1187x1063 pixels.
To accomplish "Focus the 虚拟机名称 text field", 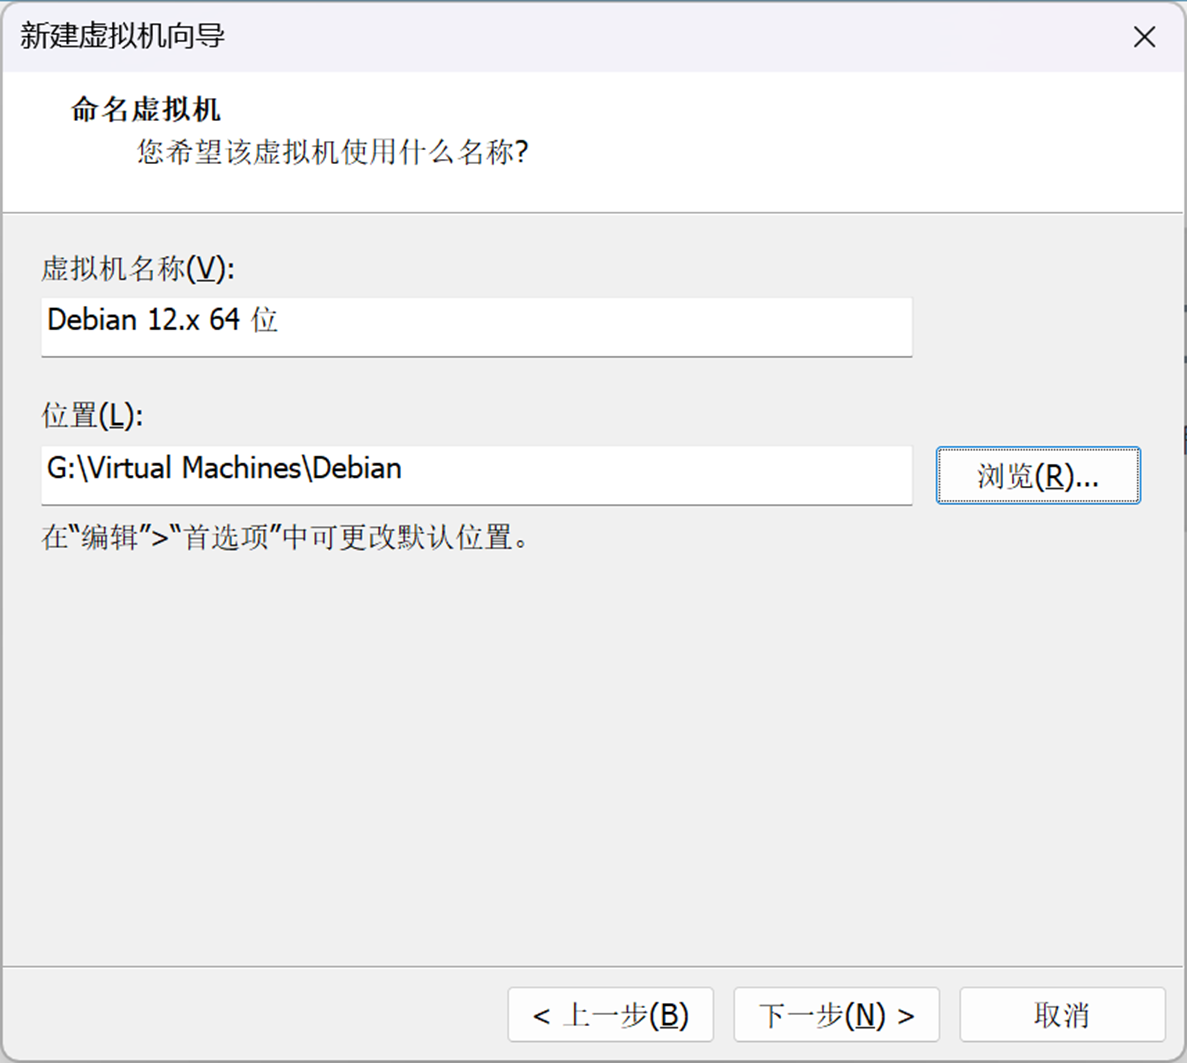I will [600, 326].
